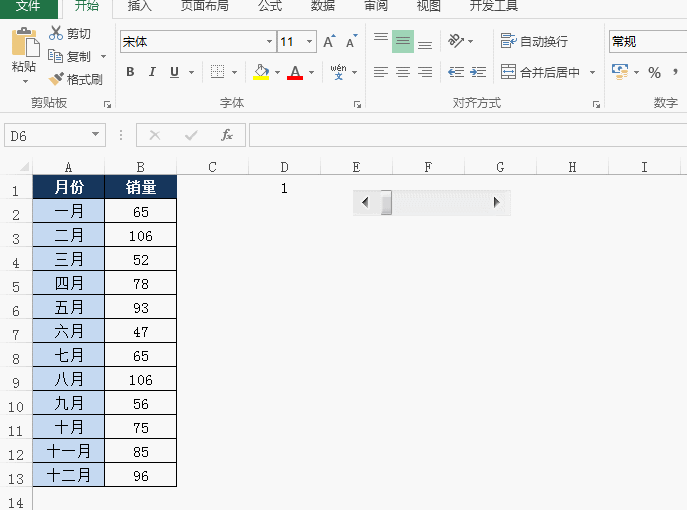Click the scroll bar control right arrow
The width and height of the screenshot is (687, 510).
tap(496, 202)
